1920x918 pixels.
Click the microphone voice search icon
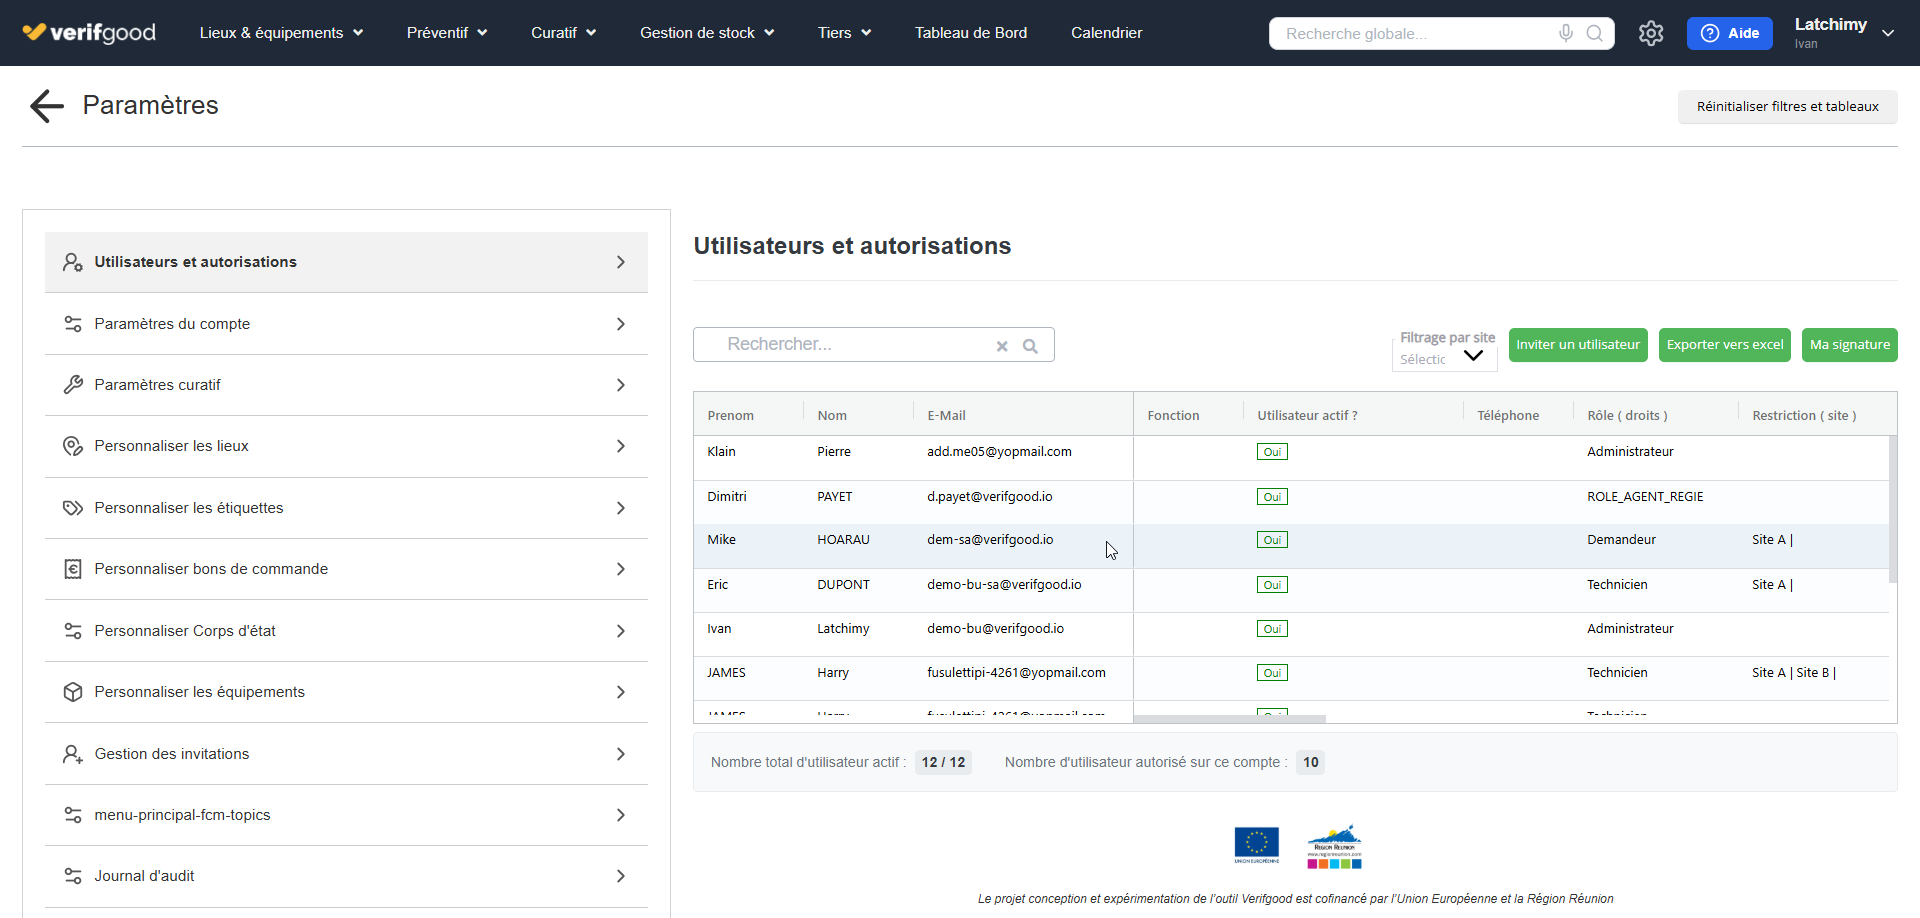coord(1566,33)
